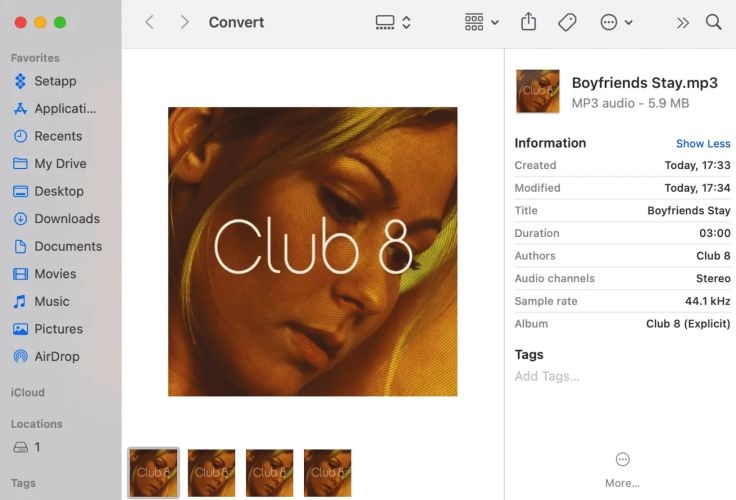Click the Documents page icon
The width and height of the screenshot is (736, 500).
tap(20, 246)
